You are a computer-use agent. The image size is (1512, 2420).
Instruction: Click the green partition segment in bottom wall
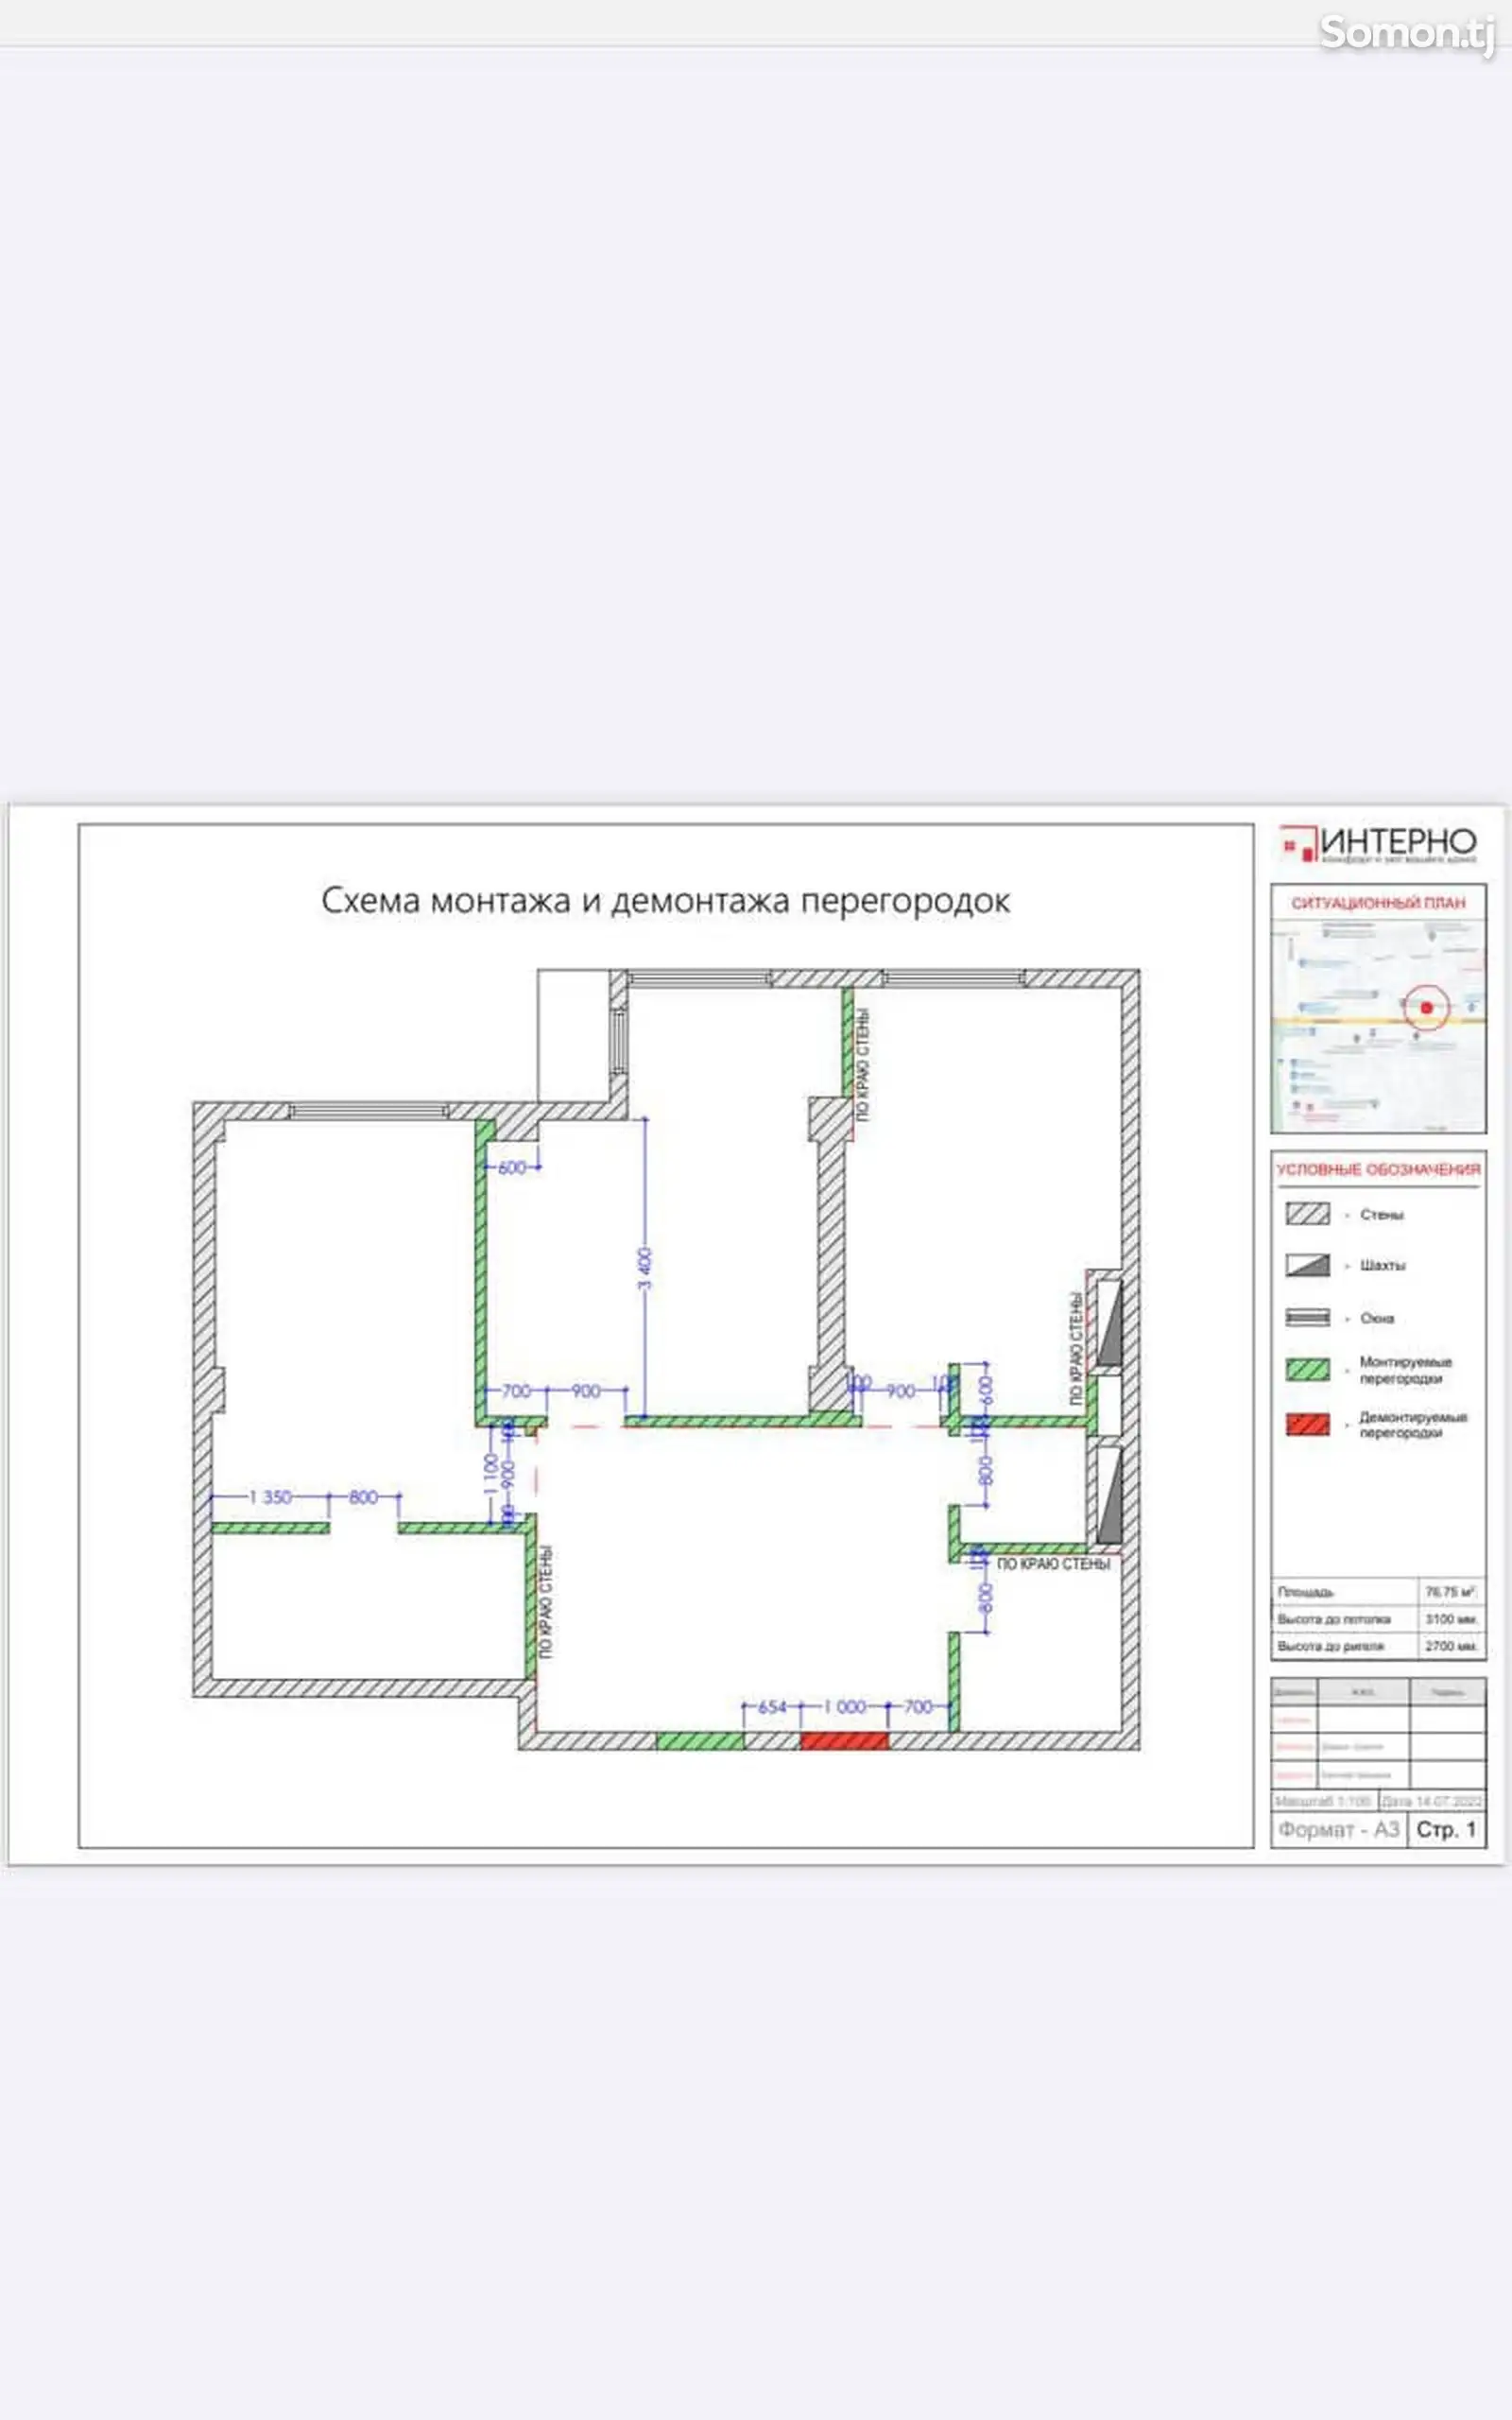coord(700,1741)
